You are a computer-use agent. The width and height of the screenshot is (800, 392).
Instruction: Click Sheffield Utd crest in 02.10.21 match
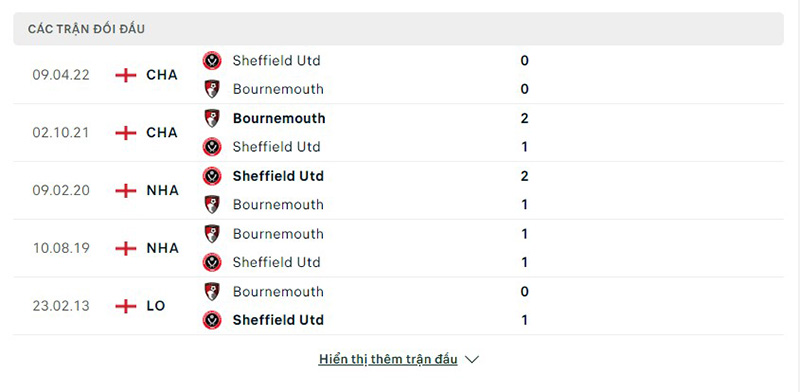point(212,147)
